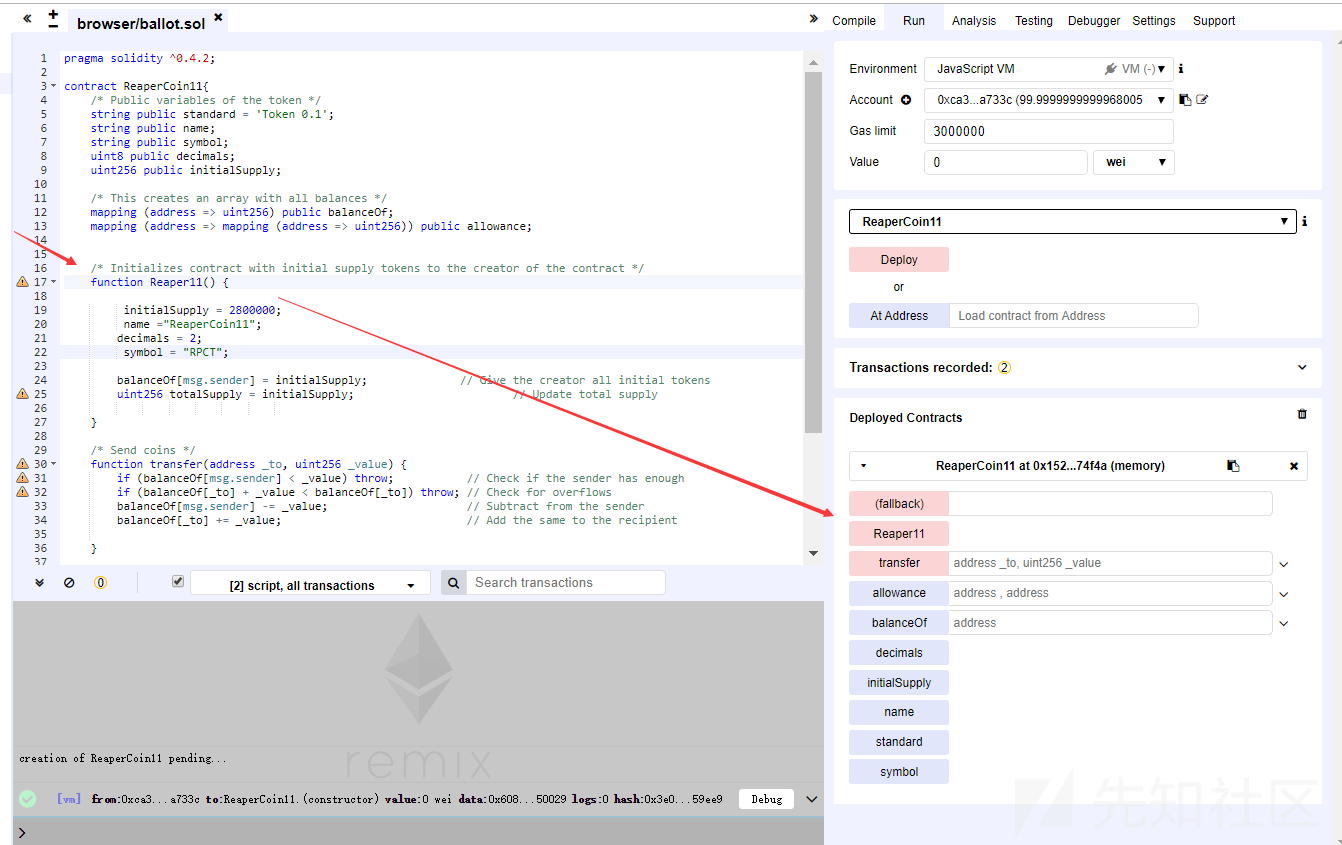1342x845 pixels.
Task: Create a new account with plus icon
Action: click(x=906, y=100)
